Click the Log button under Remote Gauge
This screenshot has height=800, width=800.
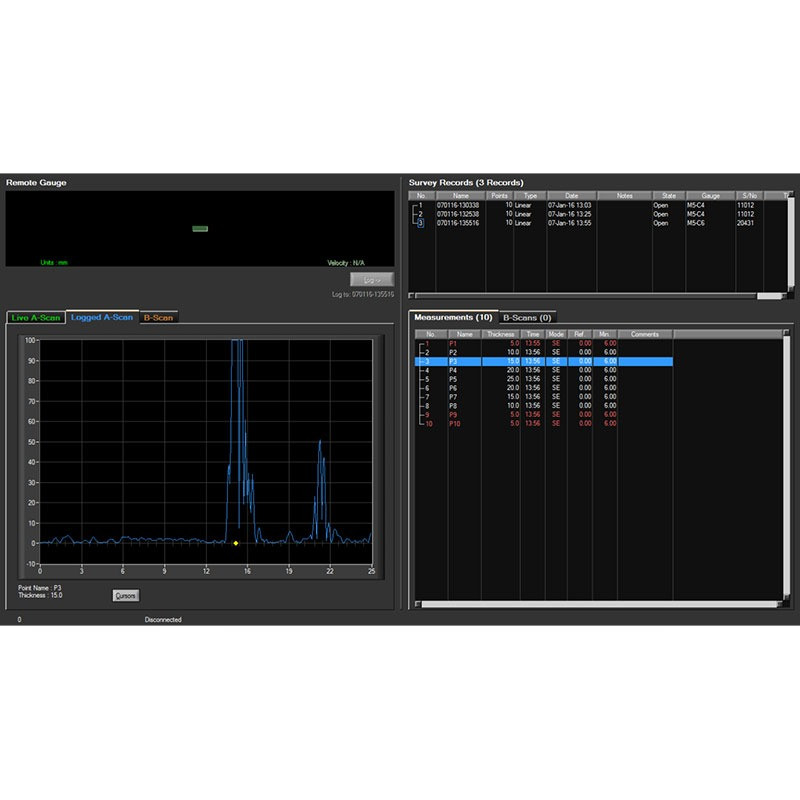(x=372, y=280)
